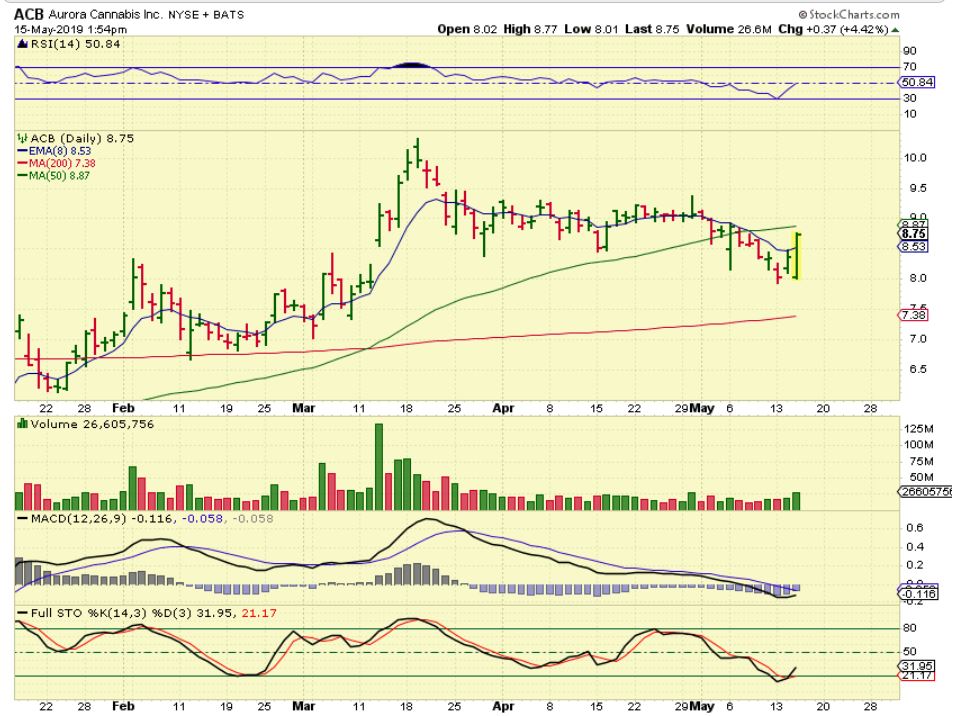Click the NYSE + BATS exchange label
Viewport: 953px width, 716px height.
[x=206, y=15]
